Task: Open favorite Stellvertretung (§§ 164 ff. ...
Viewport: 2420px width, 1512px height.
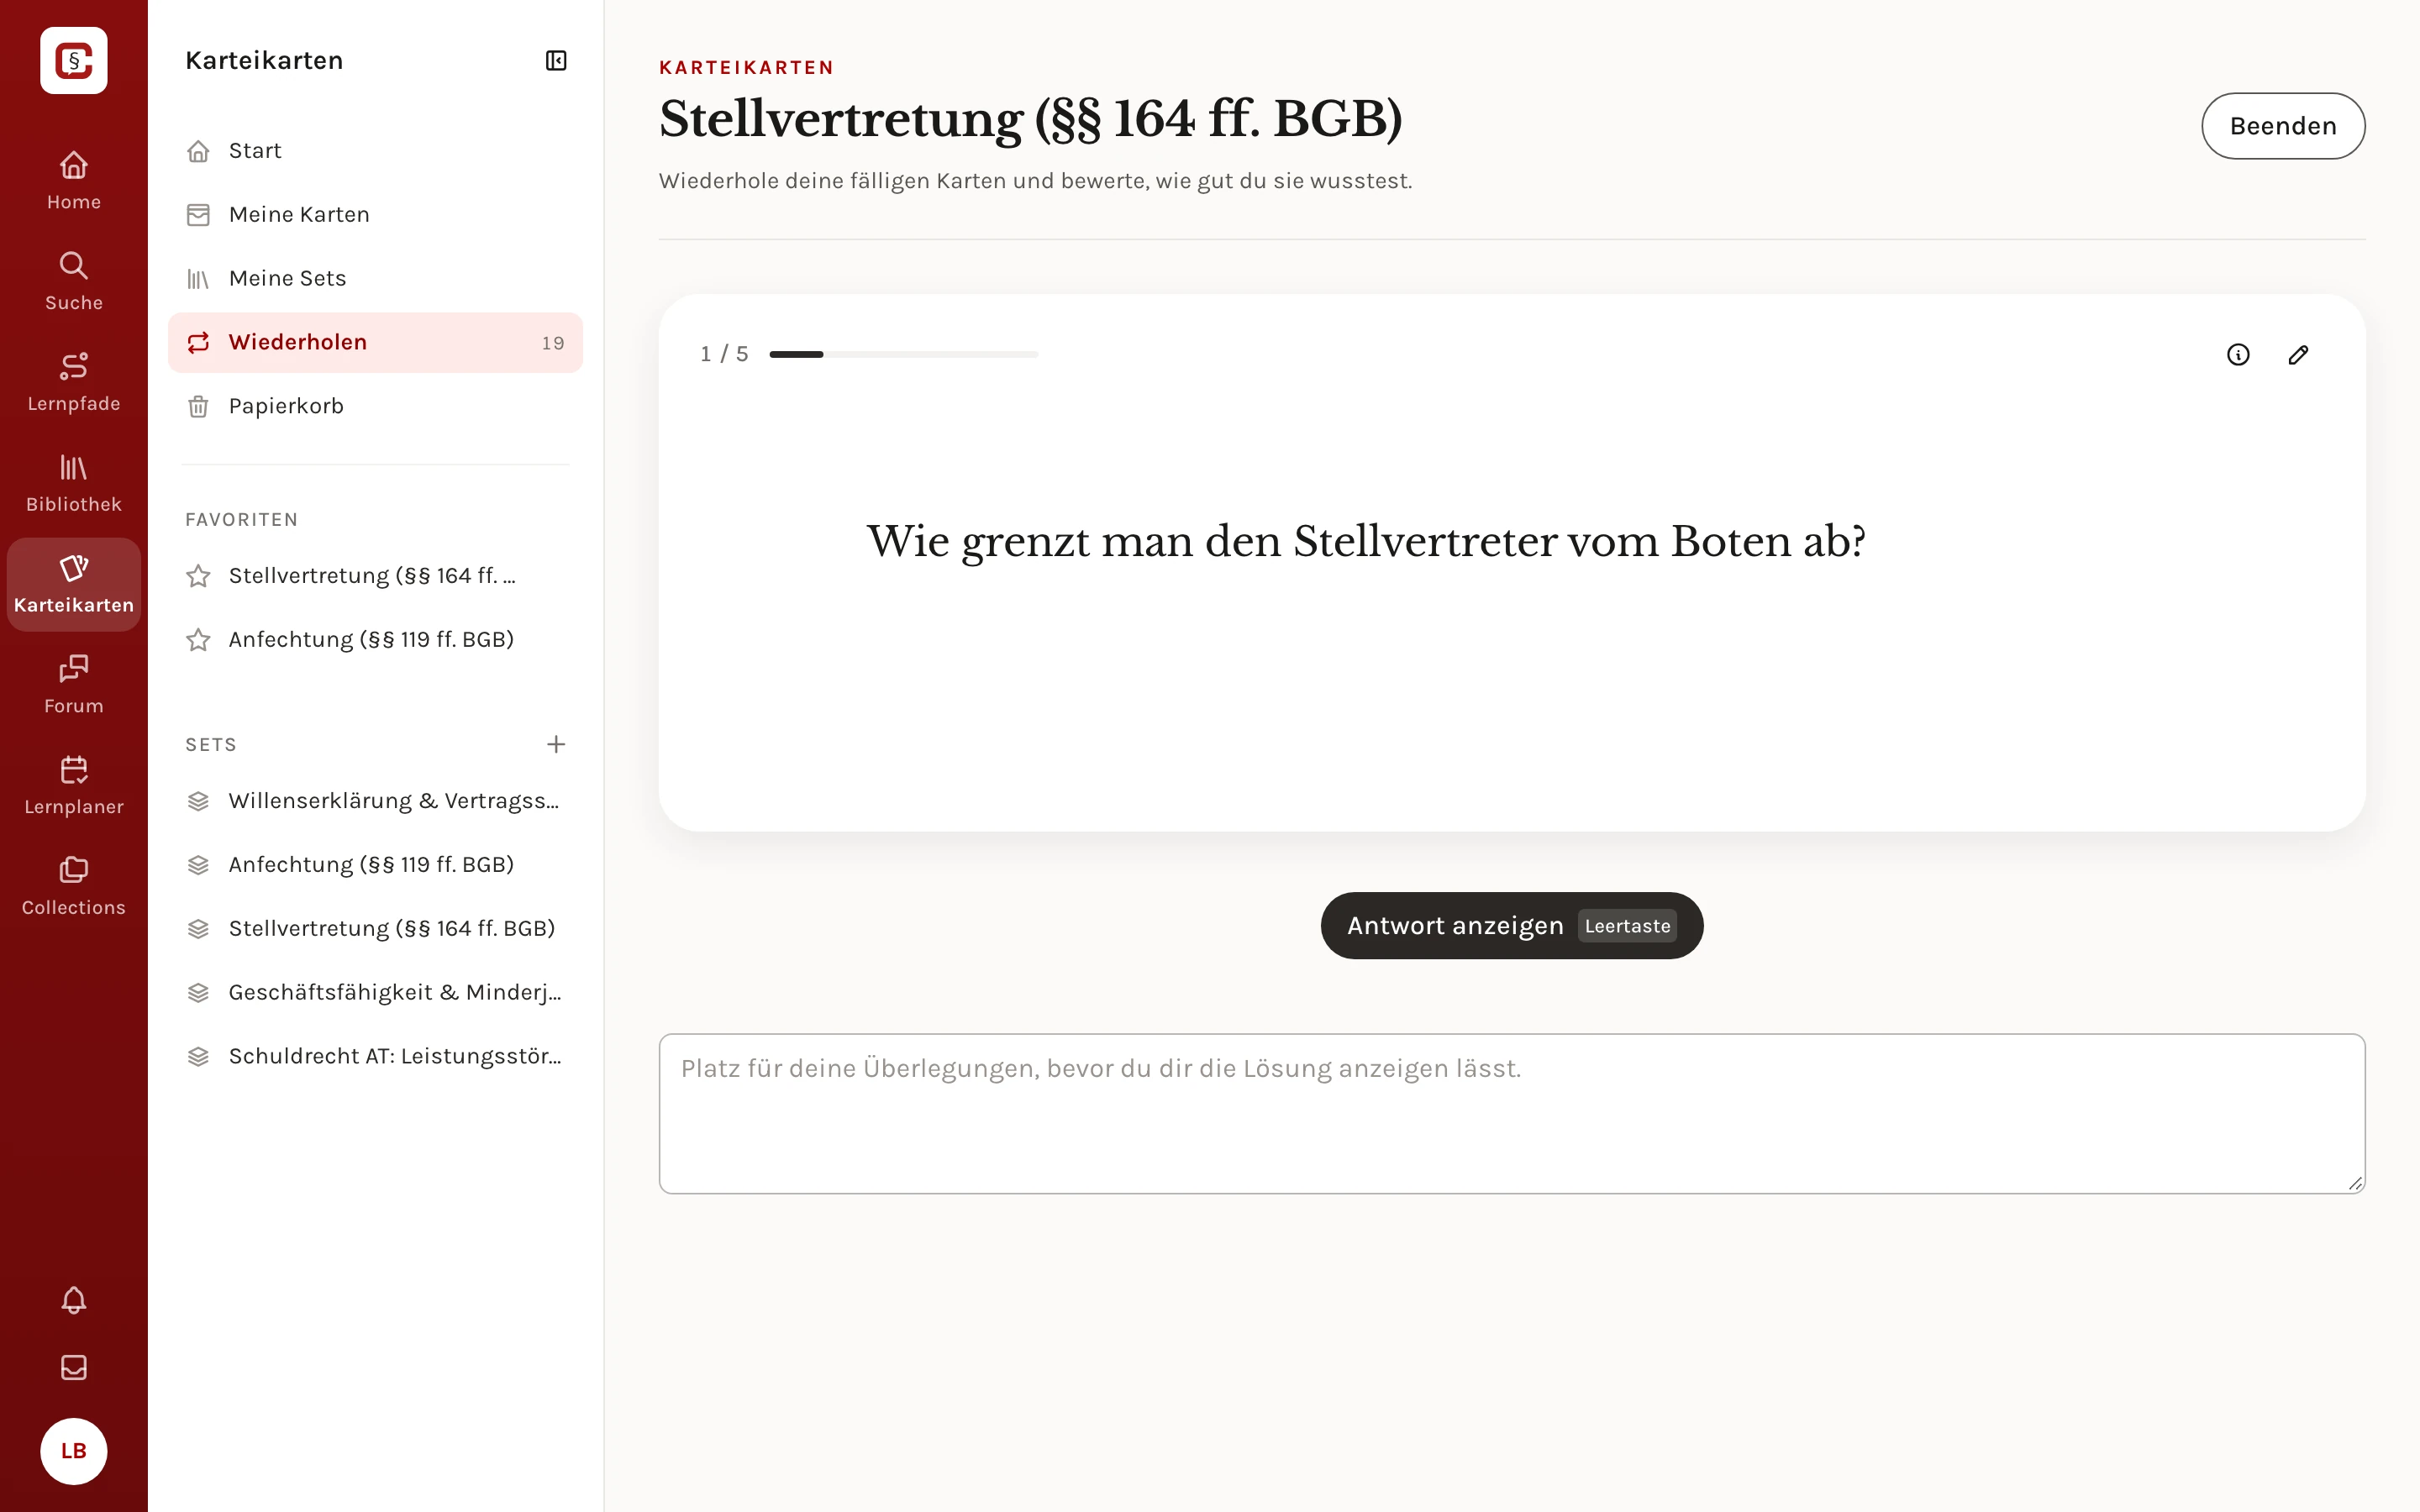Action: click(x=375, y=576)
